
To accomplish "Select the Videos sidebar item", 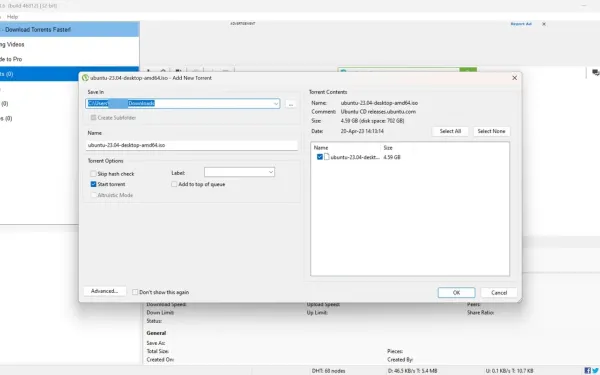I will [x=69, y=44].
